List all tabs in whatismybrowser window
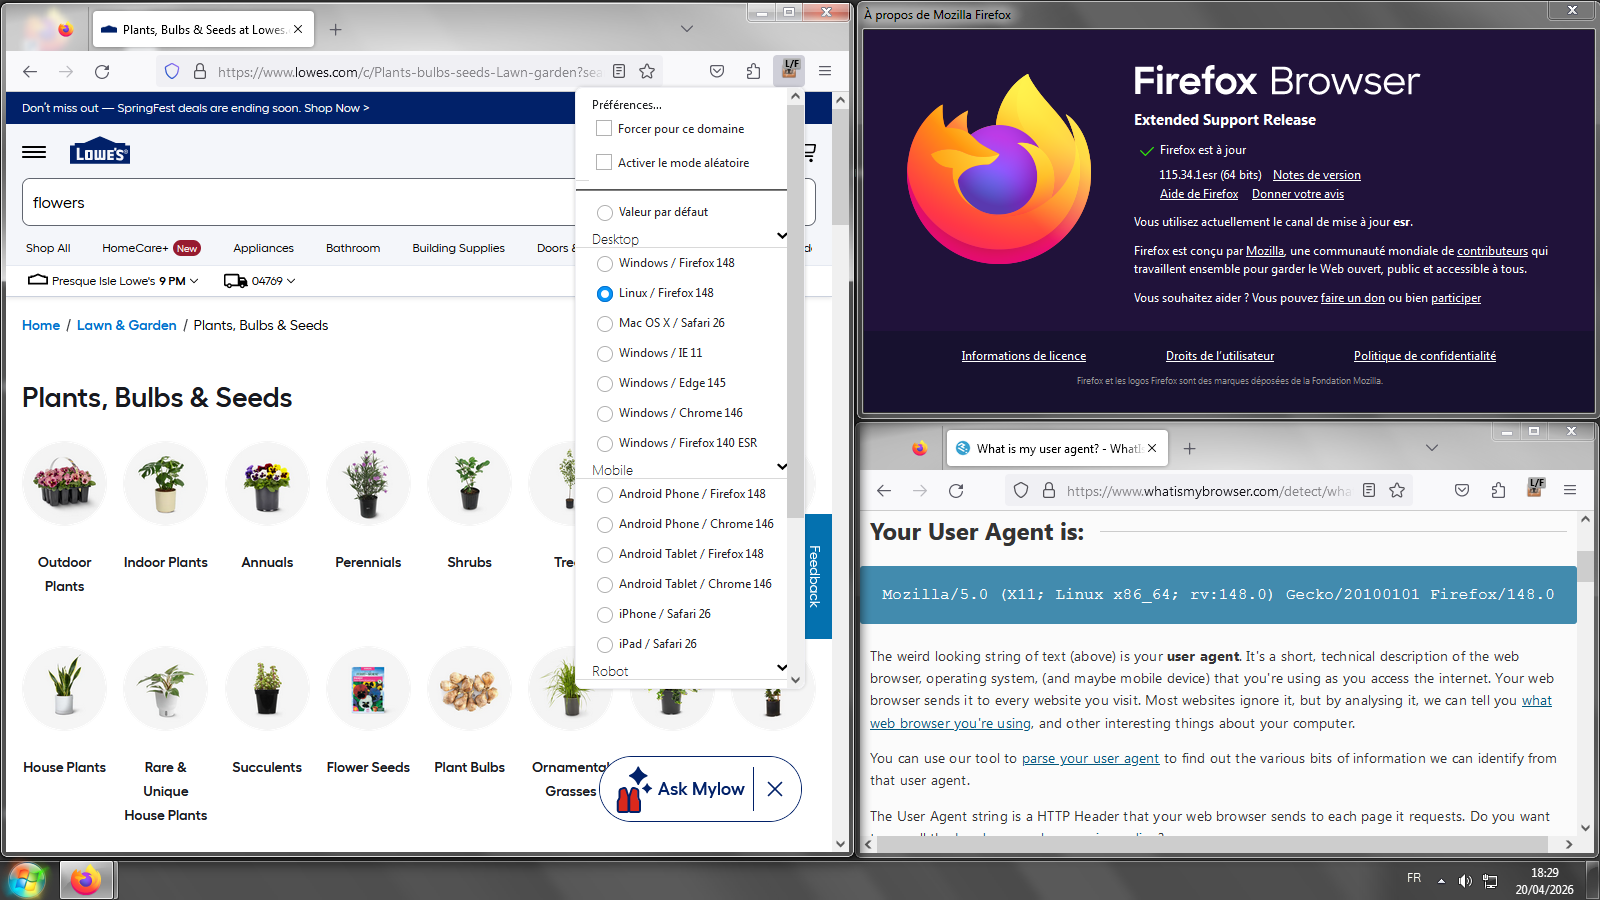This screenshot has height=900, width=1600. (x=1432, y=448)
